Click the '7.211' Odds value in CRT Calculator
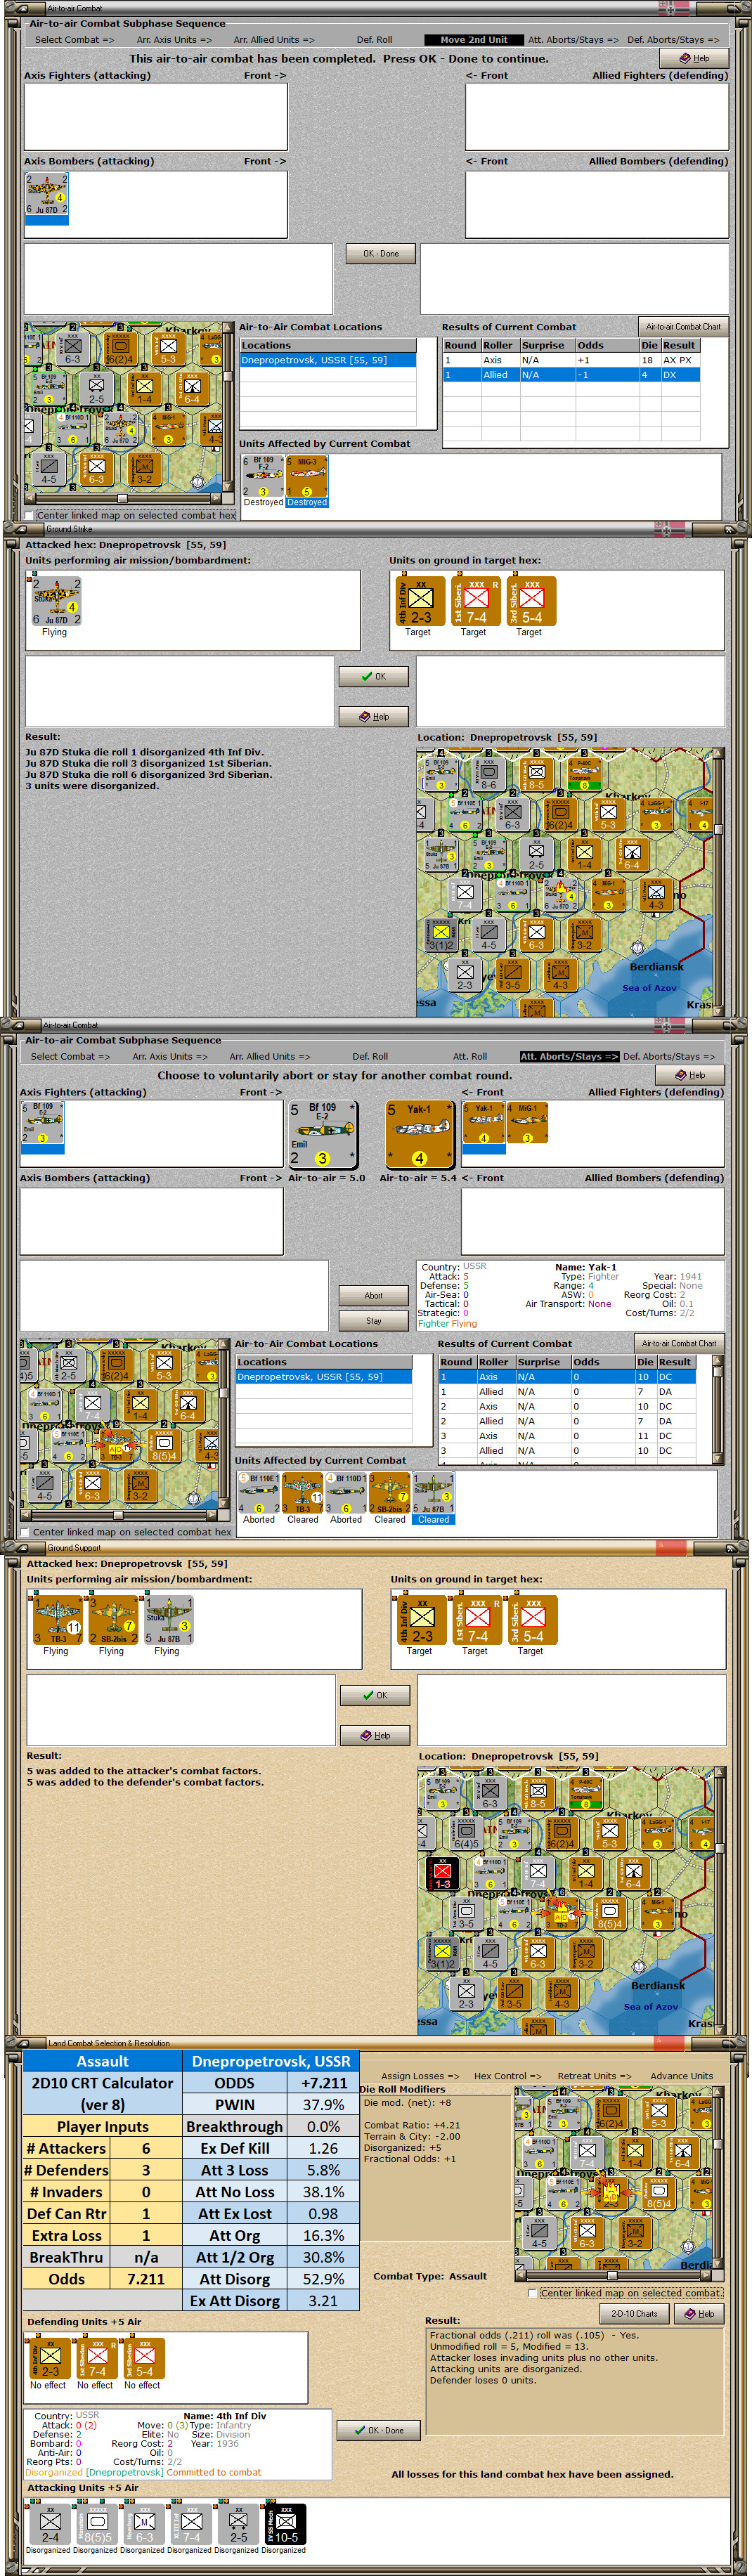752x2576 pixels. coord(146,2279)
